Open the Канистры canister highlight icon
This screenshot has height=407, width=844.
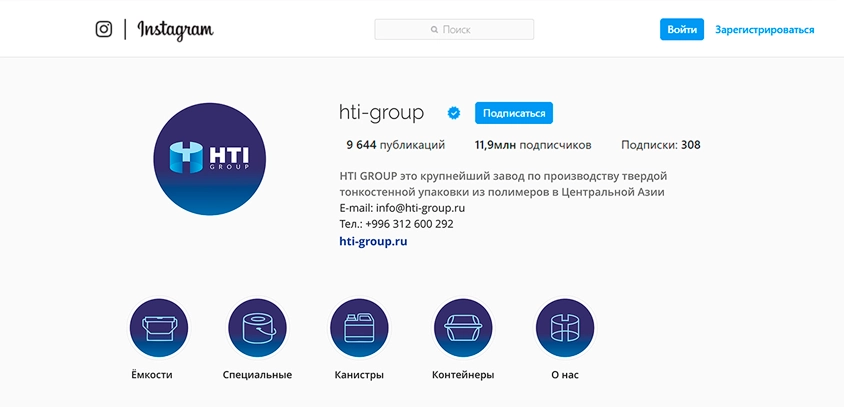359,328
